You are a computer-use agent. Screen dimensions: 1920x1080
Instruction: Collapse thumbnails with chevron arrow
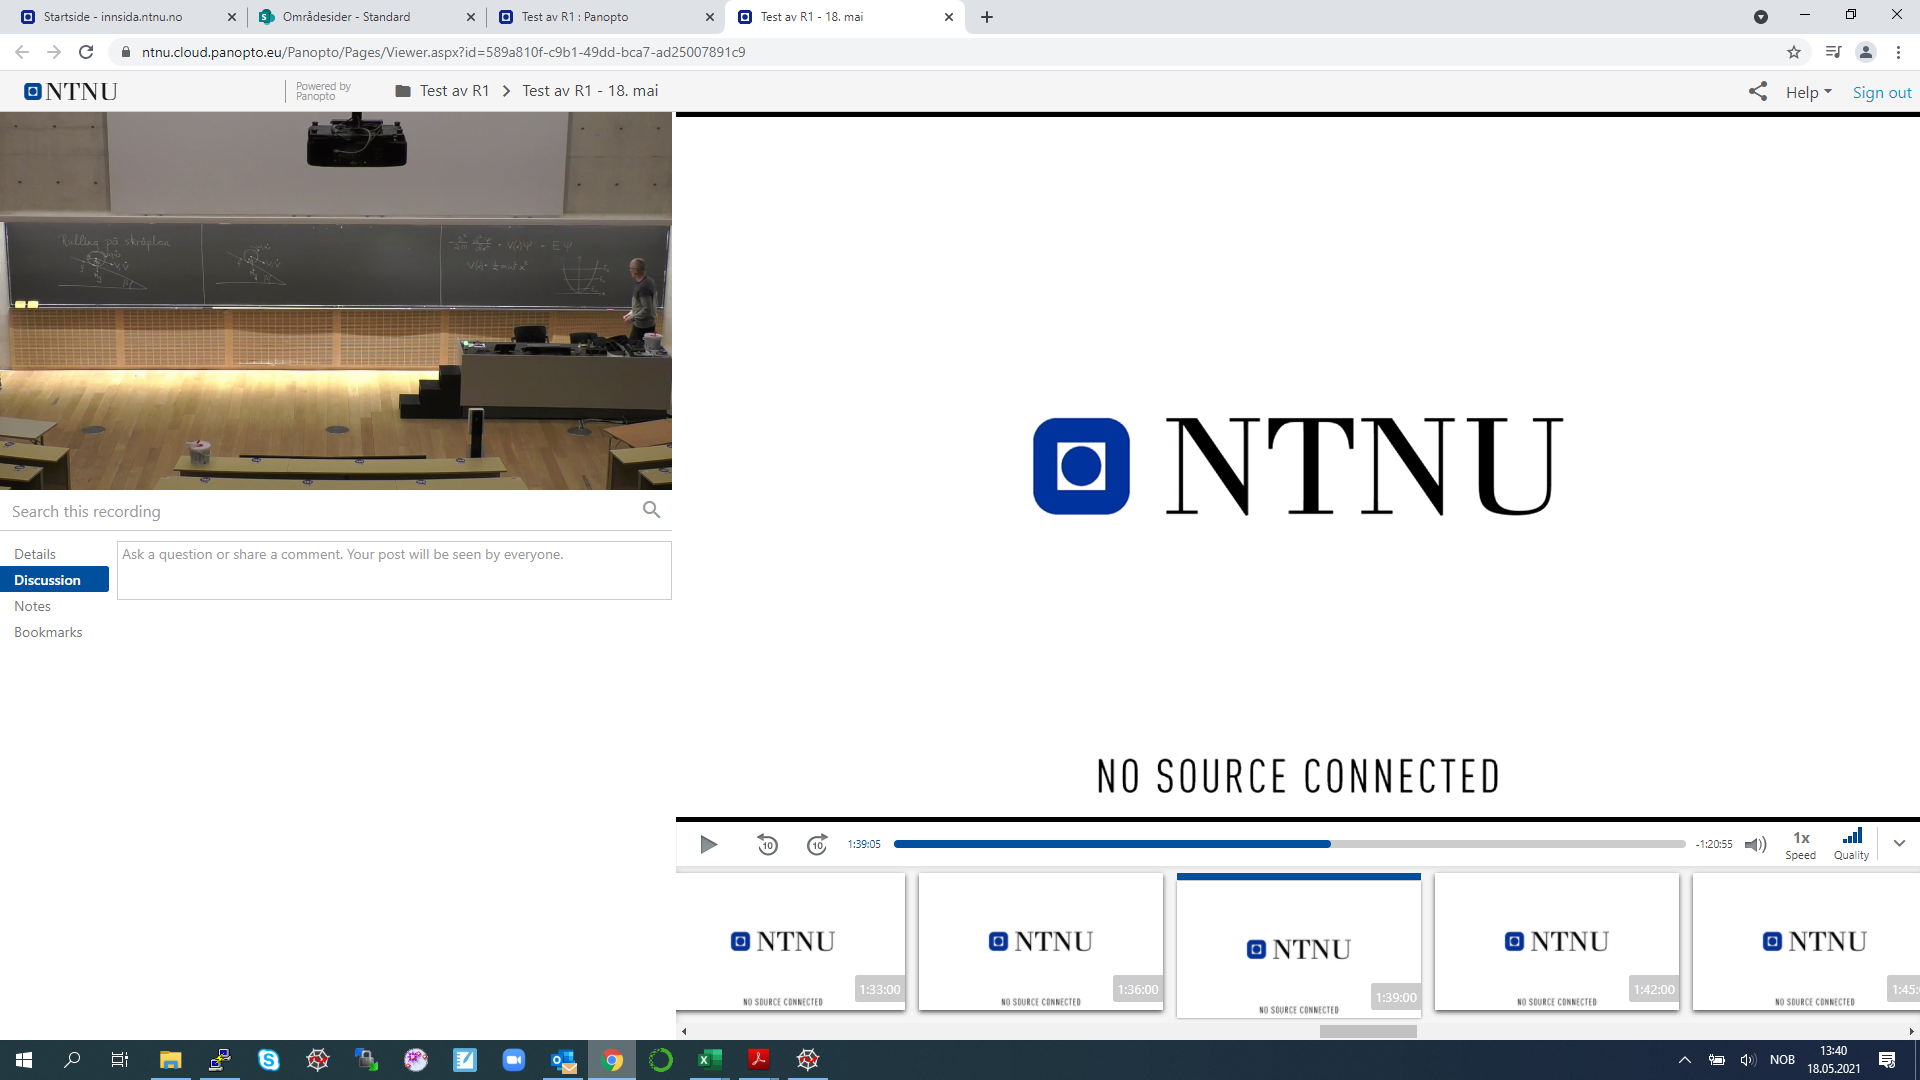coord(1899,843)
